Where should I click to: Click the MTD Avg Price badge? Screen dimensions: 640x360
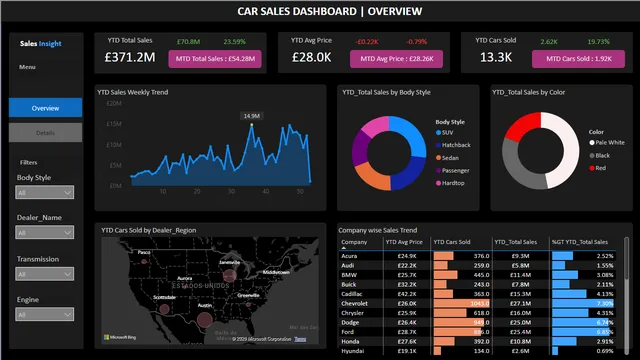pyautogui.click(x=396, y=59)
